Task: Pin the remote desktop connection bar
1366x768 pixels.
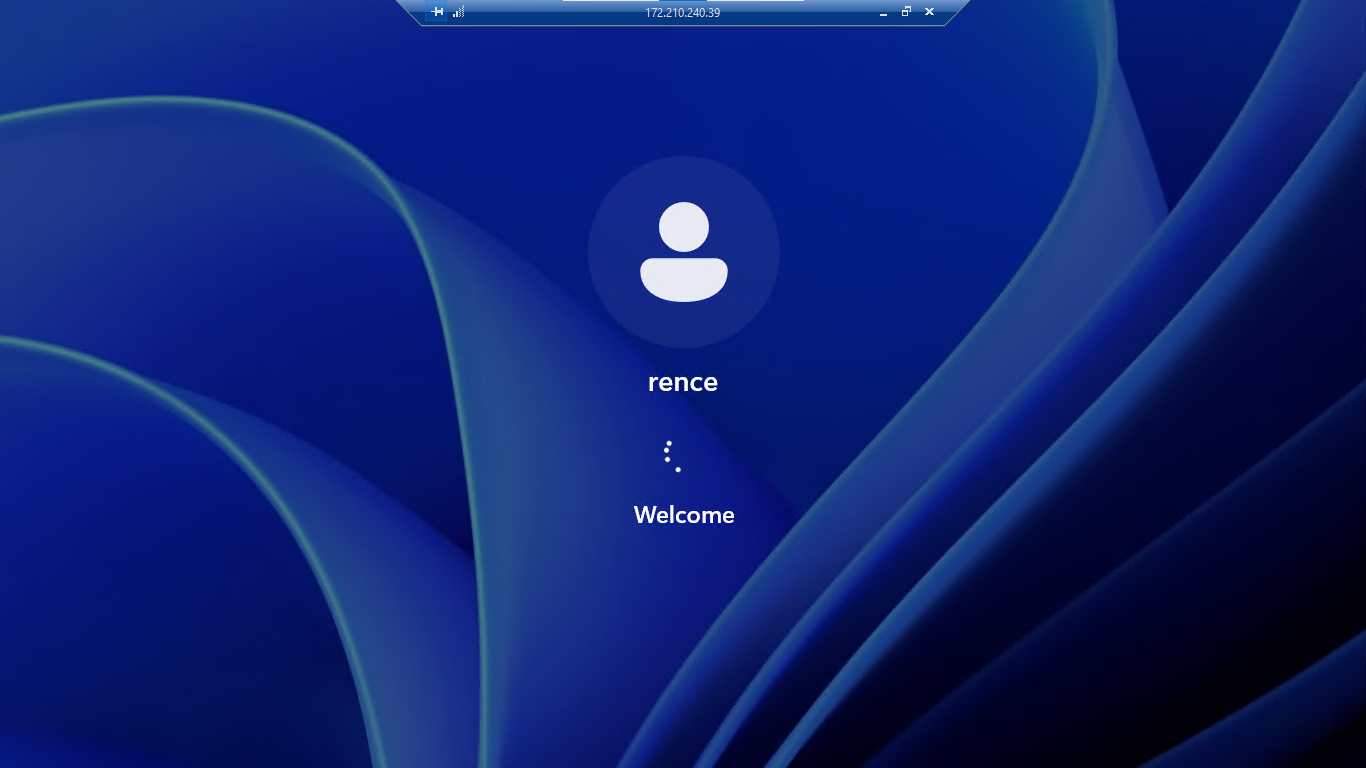Action: point(437,12)
